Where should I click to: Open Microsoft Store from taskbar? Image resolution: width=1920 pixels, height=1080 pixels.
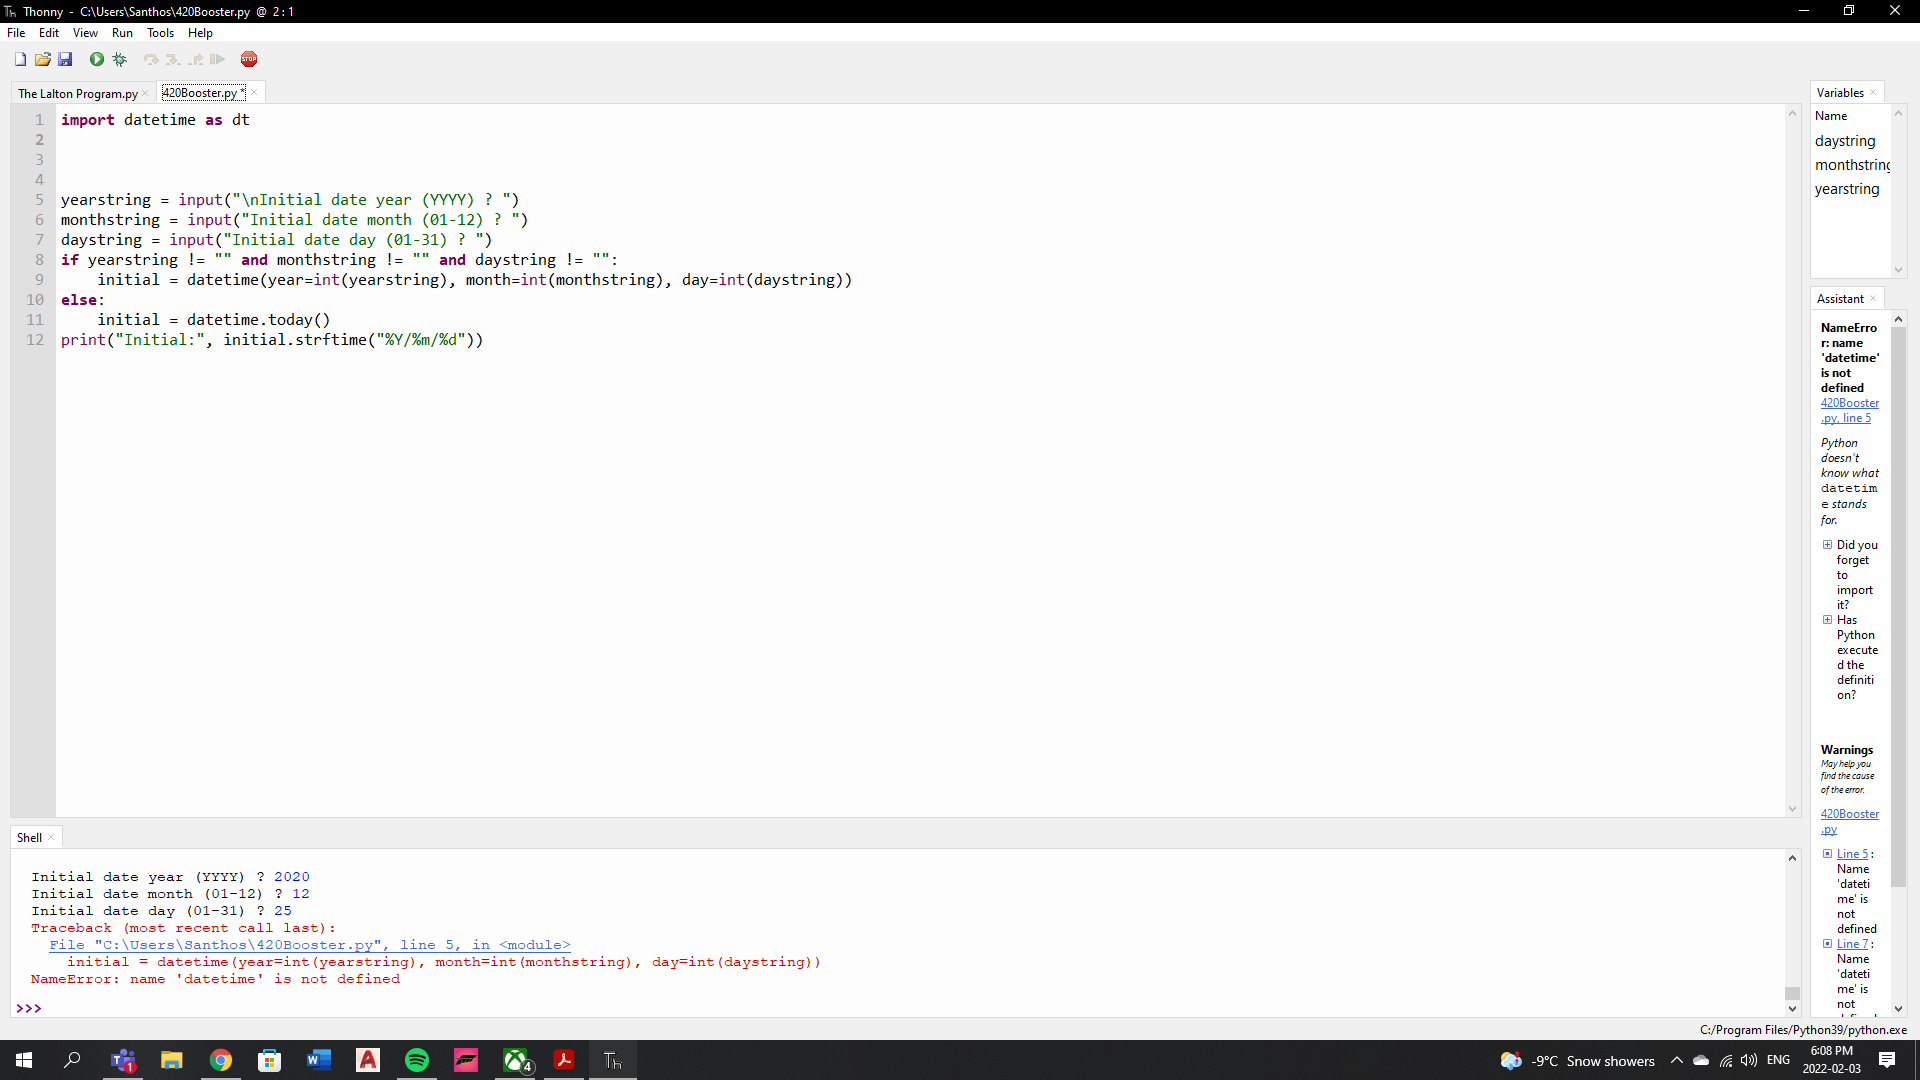(x=270, y=1060)
